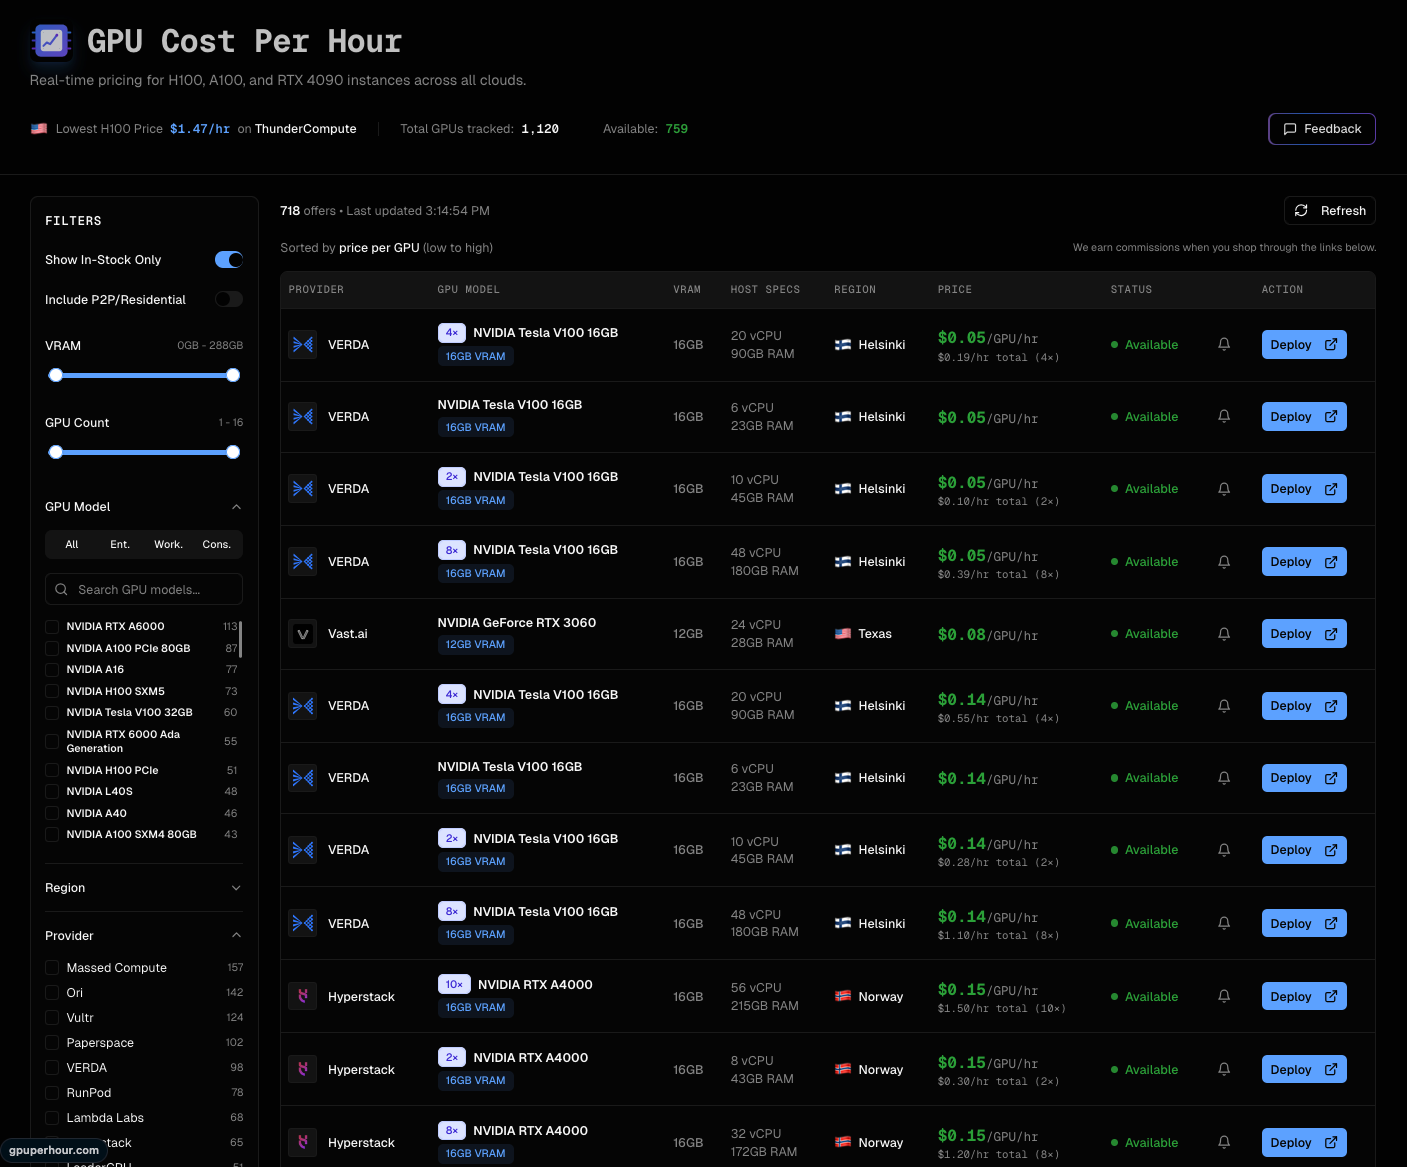Select the Vast.ai provider logo
Image resolution: width=1407 pixels, height=1167 pixels.
tap(302, 633)
